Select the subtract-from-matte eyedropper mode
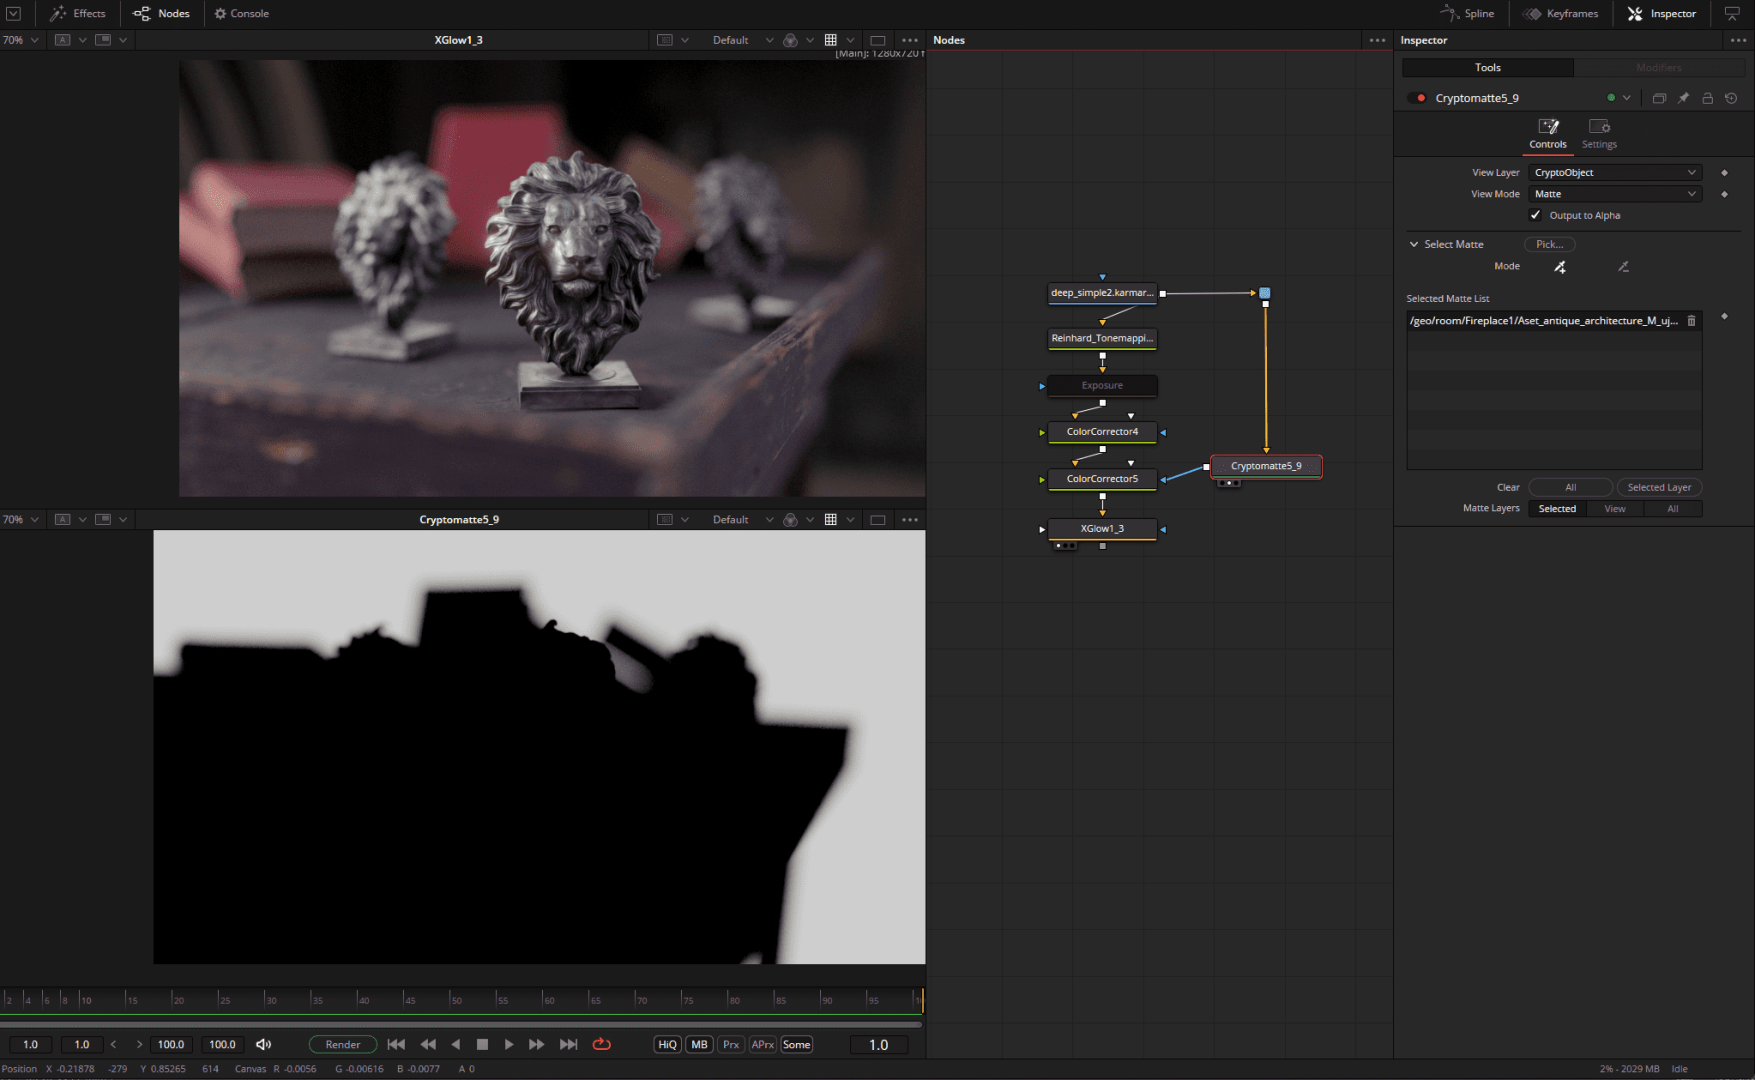 point(1624,266)
